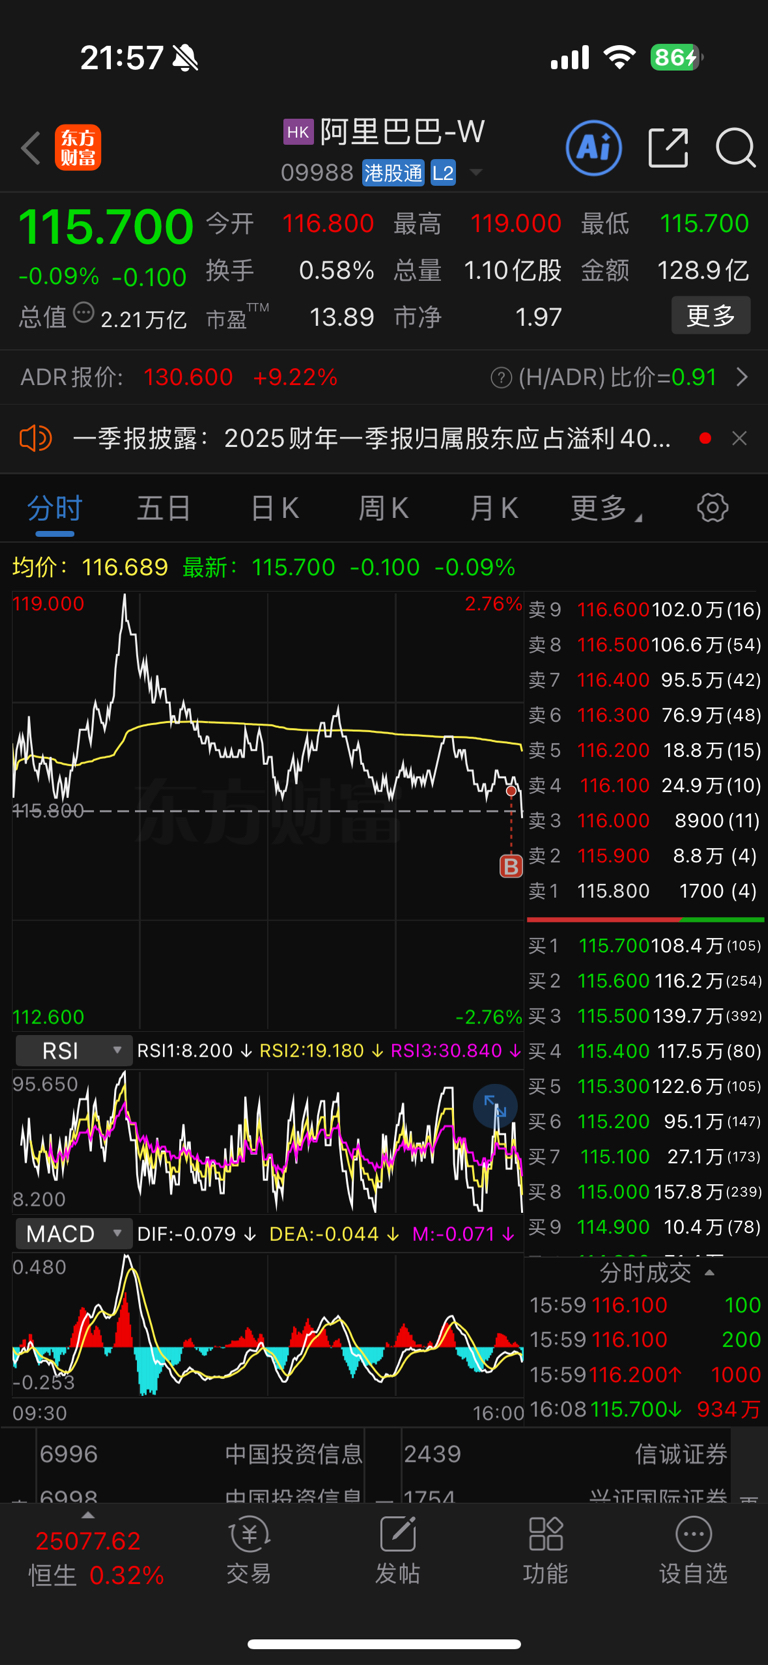Open ADR details chevron arrow
769x1665 pixels.
point(742,377)
